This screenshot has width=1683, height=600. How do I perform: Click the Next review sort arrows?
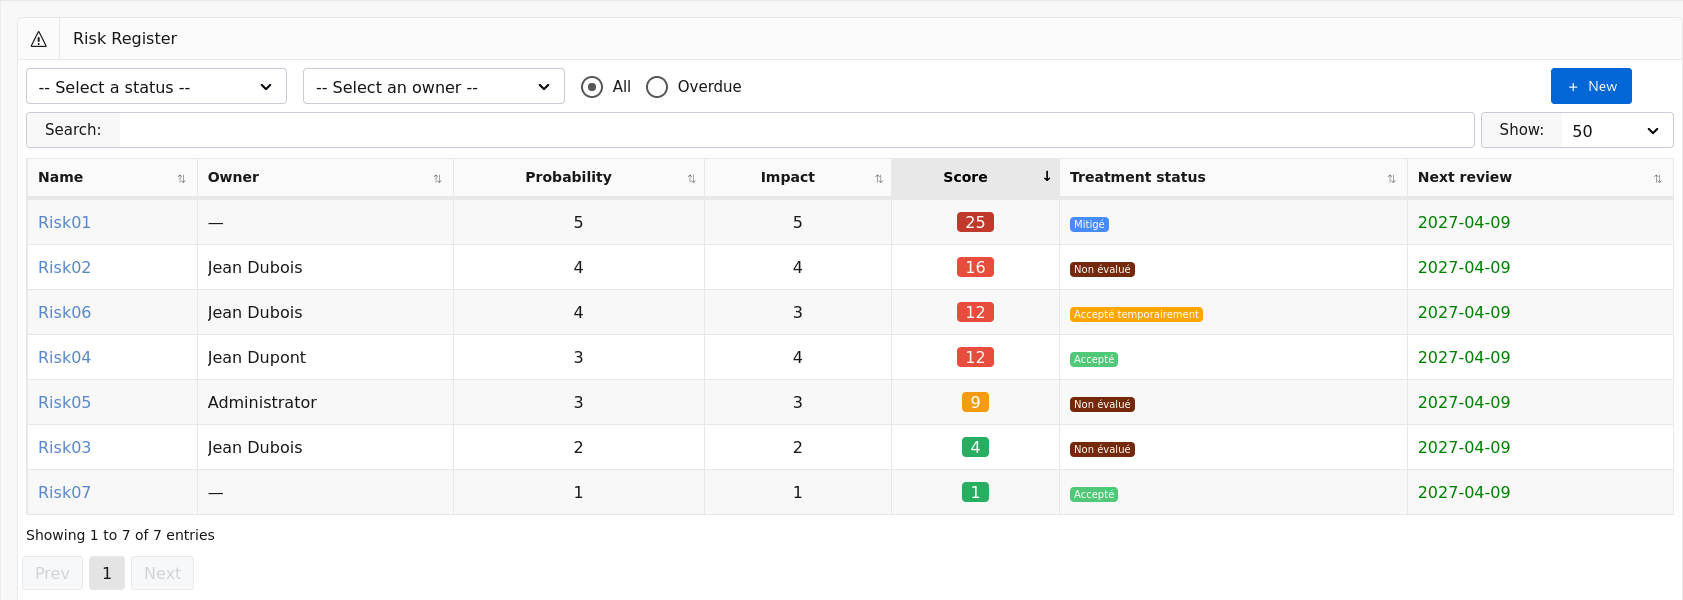pos(1657,178)
